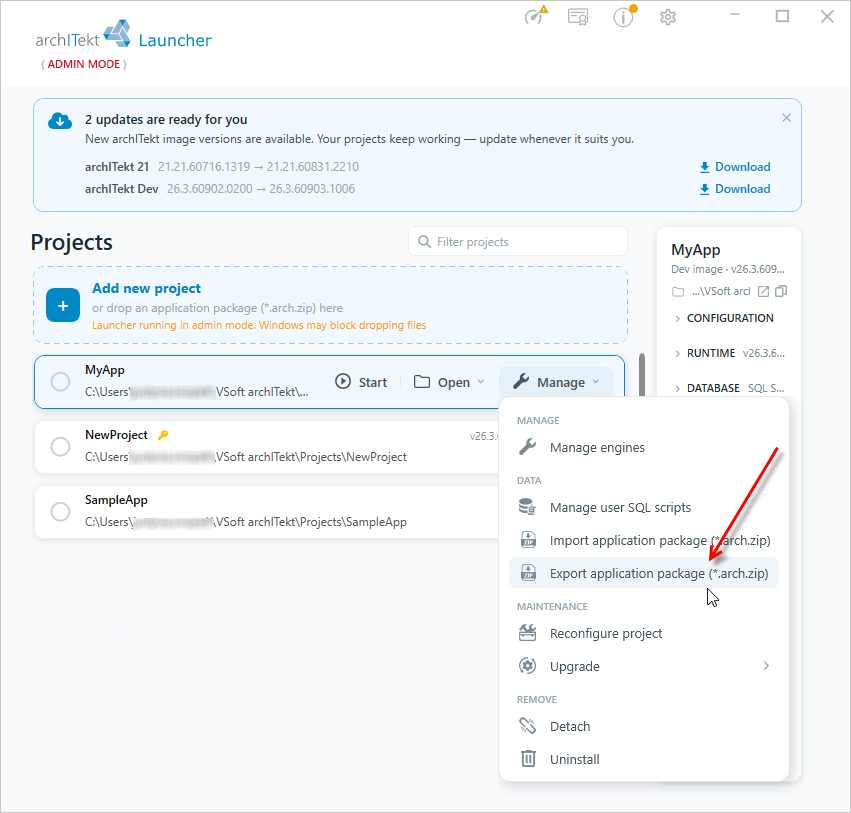Click the Import package zip icon
This screenshot has width=851, height=813.
tap(528, 540)
